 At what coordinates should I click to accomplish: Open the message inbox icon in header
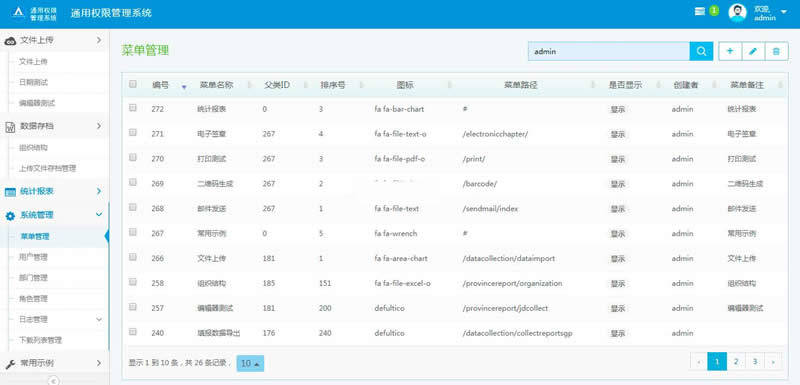(x=700, y=12)
